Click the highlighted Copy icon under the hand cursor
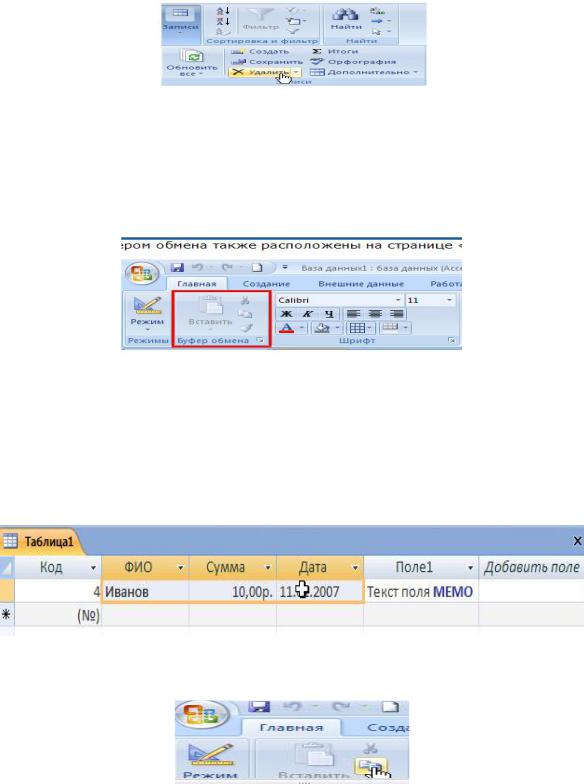This screenshot has height=784, width=584. coord(370,766)
